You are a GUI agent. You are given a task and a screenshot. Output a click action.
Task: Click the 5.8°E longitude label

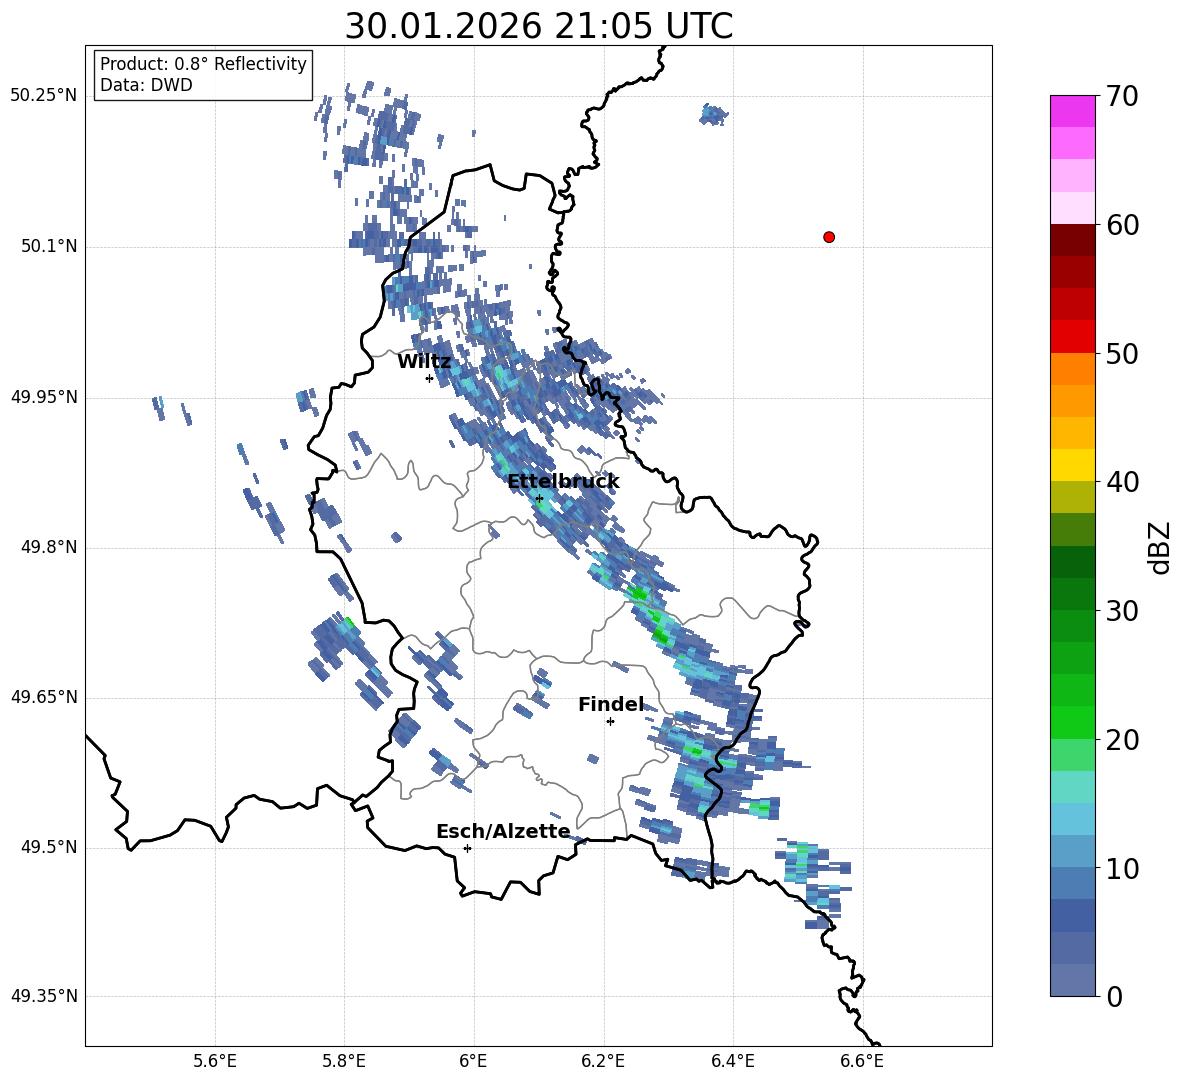coord(344,1061)
